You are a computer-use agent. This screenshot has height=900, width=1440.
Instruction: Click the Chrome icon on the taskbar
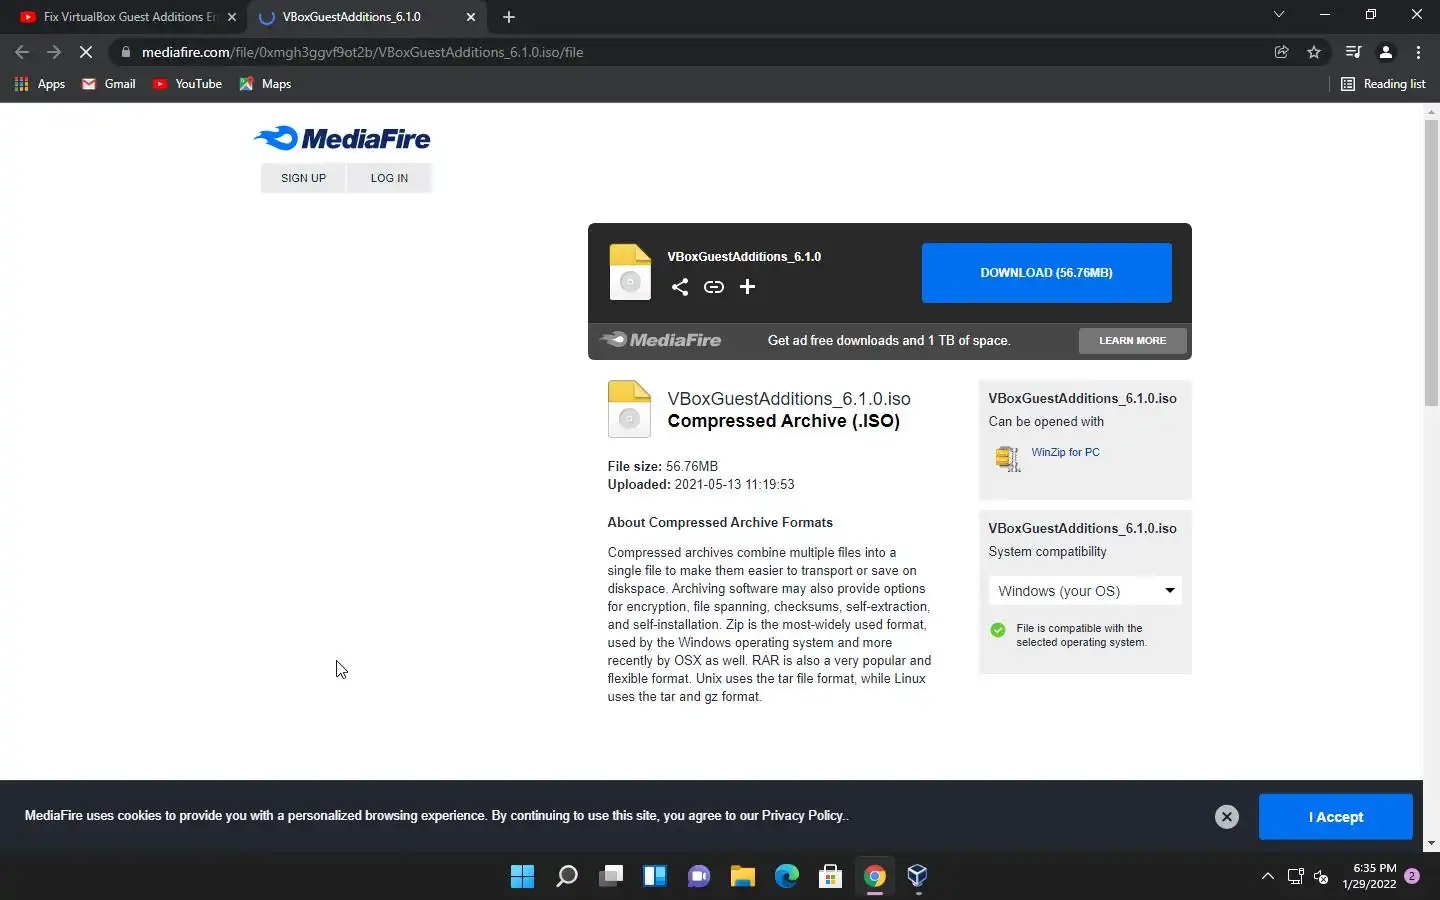pyautogui.click(x=875, y=877)
